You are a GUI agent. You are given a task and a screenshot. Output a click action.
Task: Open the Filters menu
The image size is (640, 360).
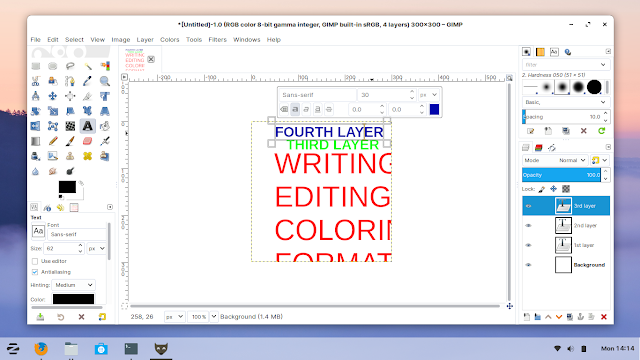tap(217, 40)
